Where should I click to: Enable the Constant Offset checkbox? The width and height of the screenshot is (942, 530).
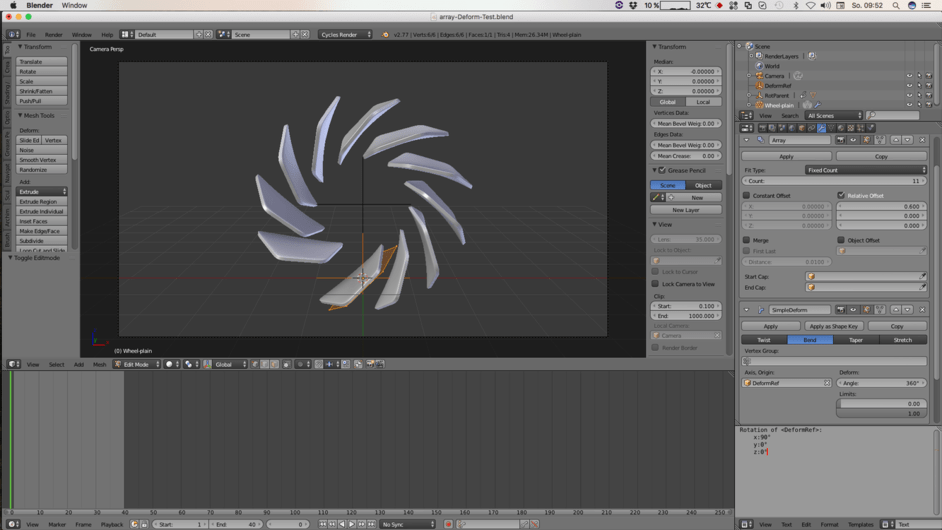click(747, 196)
